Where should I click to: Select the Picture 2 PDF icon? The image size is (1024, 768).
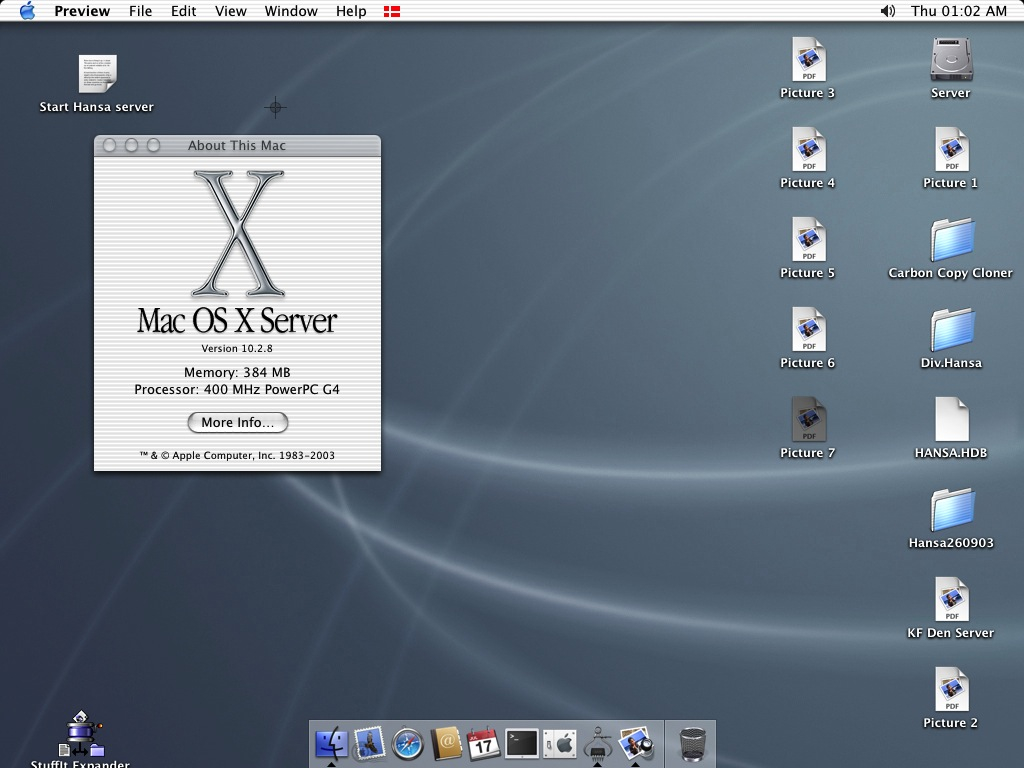[x=952, y=690]
